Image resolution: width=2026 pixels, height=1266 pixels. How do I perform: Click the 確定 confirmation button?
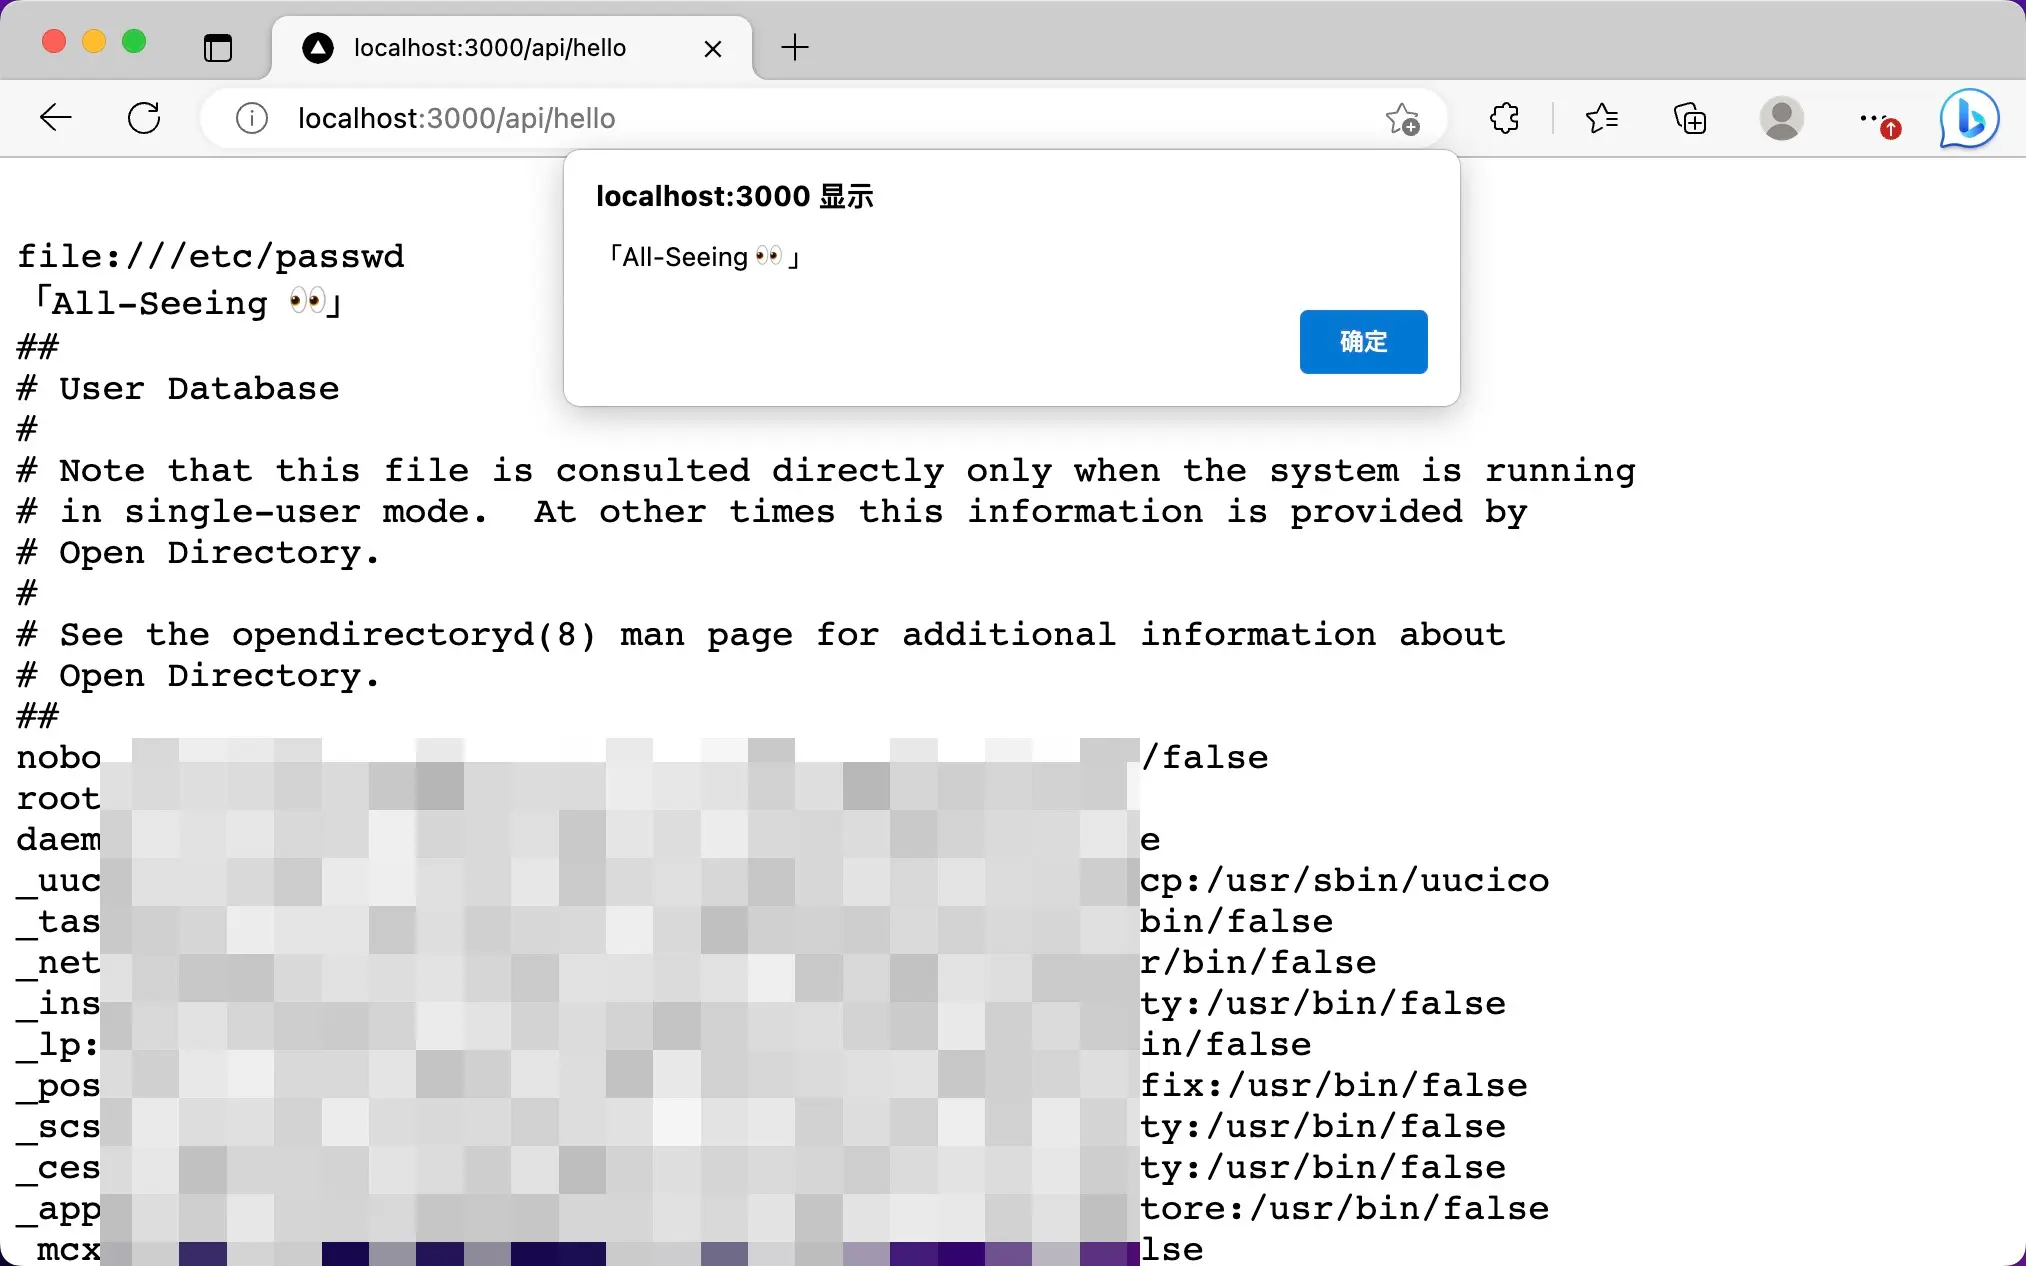[1364, 341]
